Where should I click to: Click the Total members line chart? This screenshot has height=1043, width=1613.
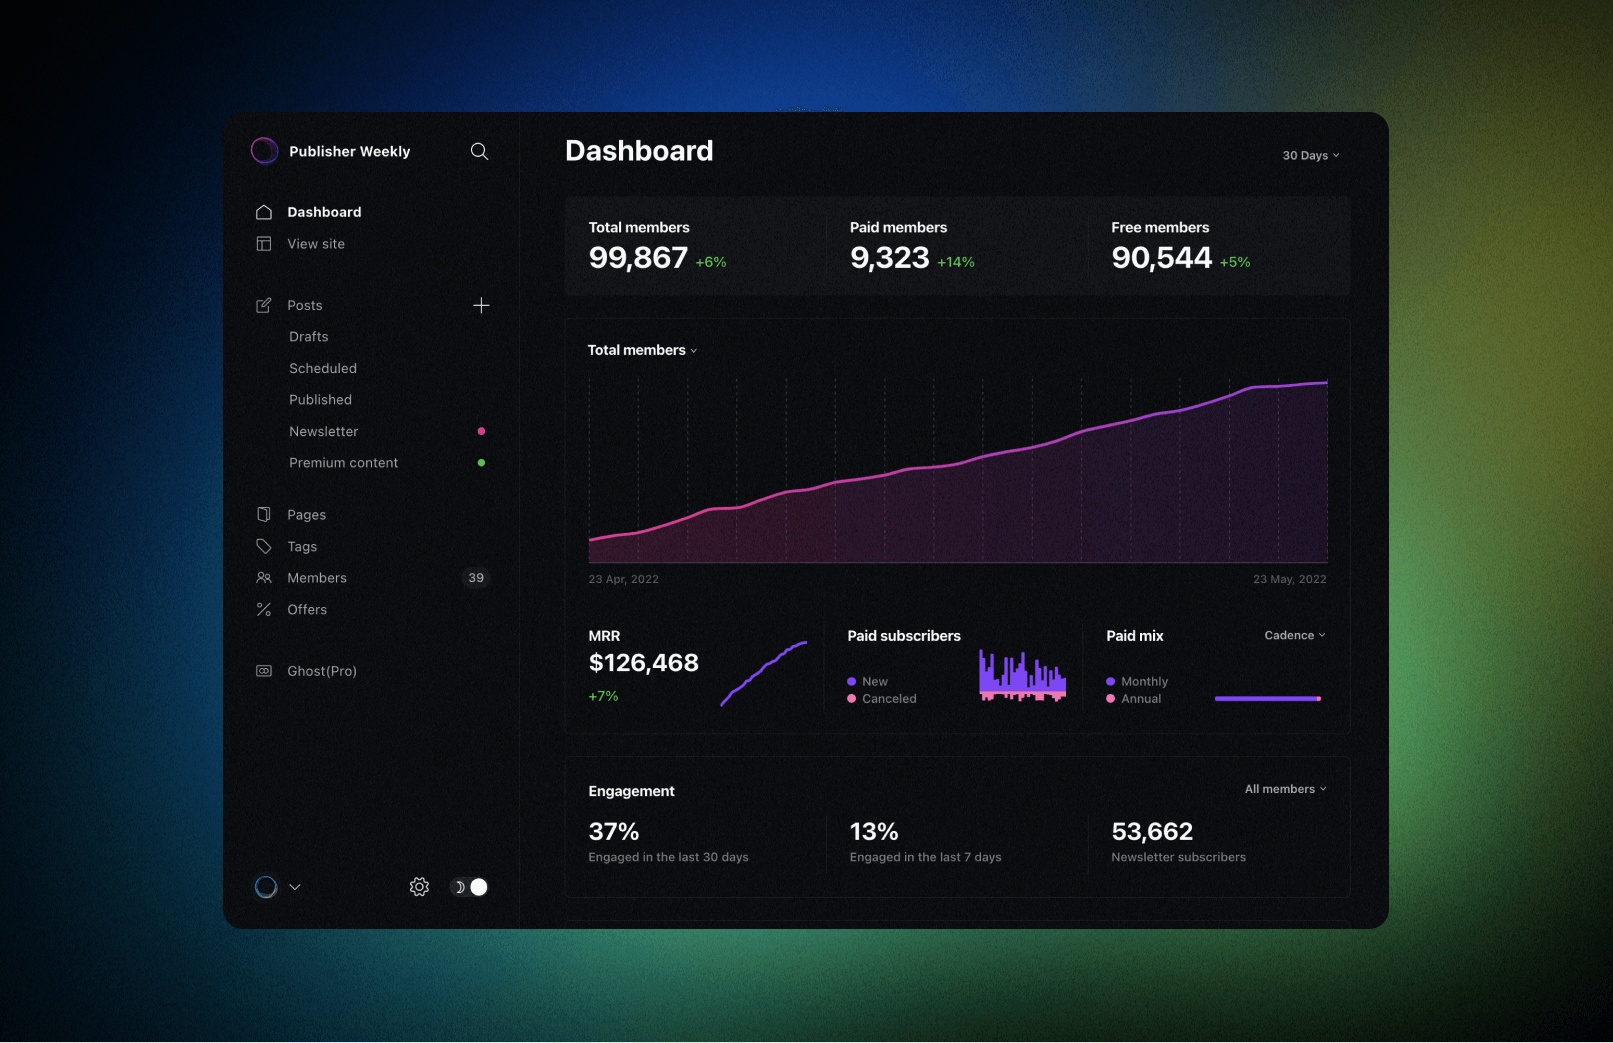pos(958,471)
